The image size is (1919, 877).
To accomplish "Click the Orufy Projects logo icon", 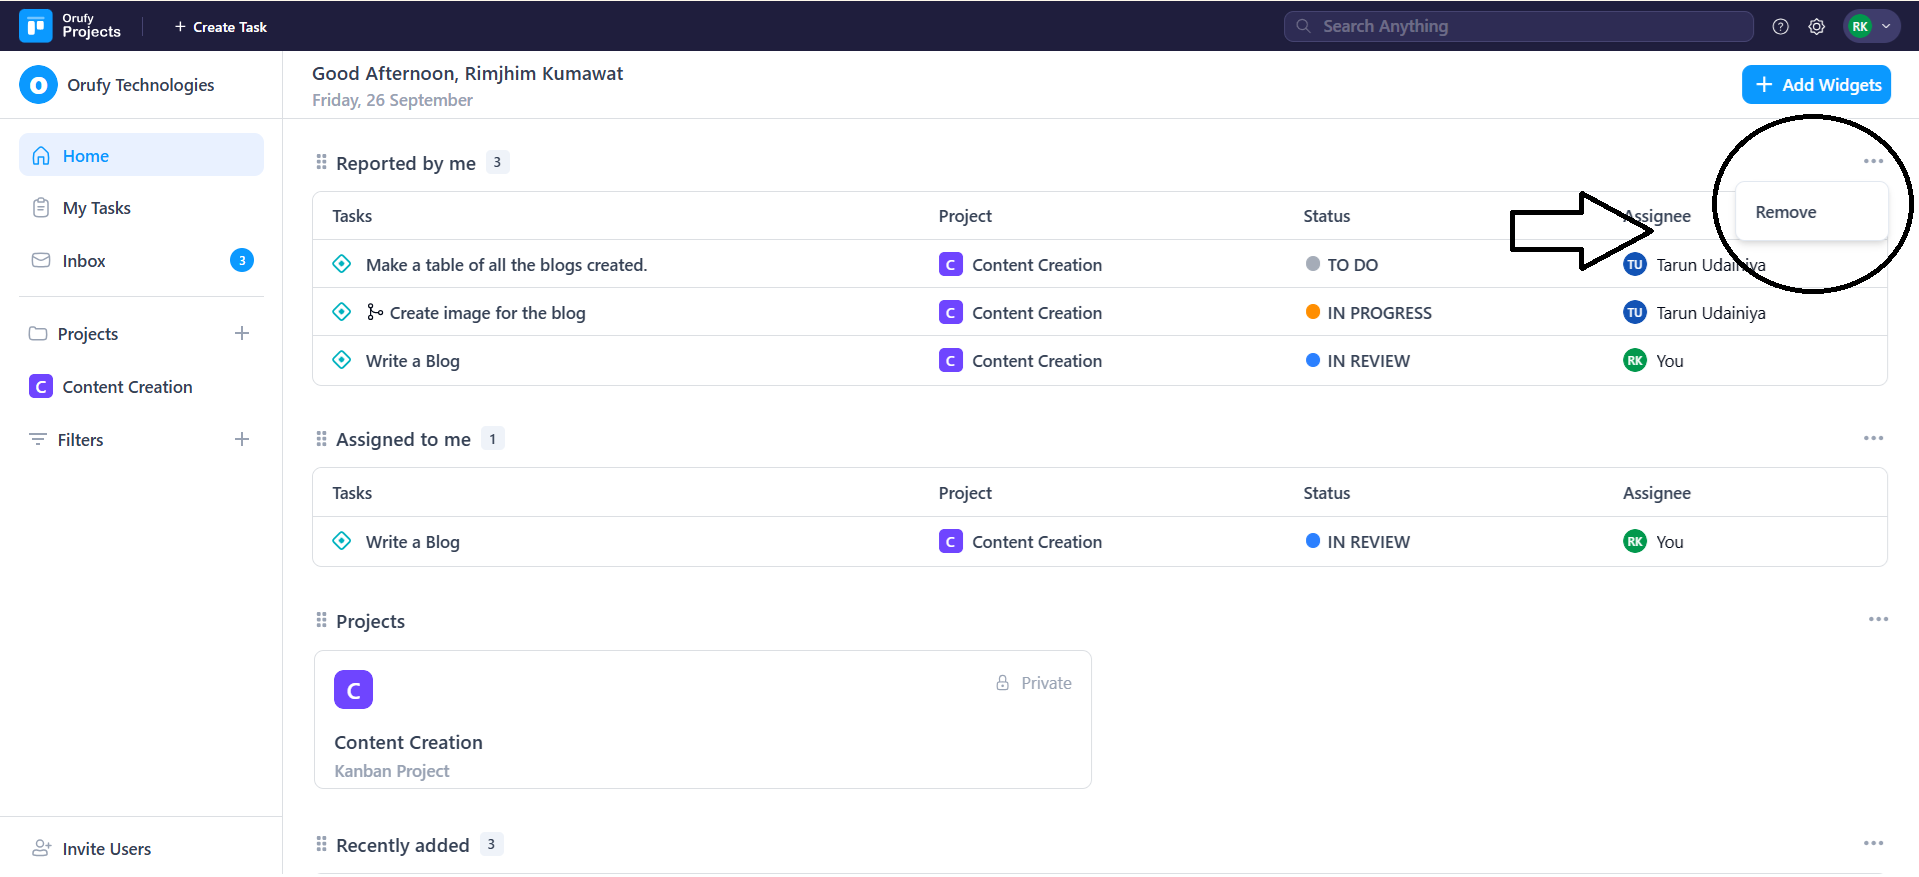I will 36,26.
